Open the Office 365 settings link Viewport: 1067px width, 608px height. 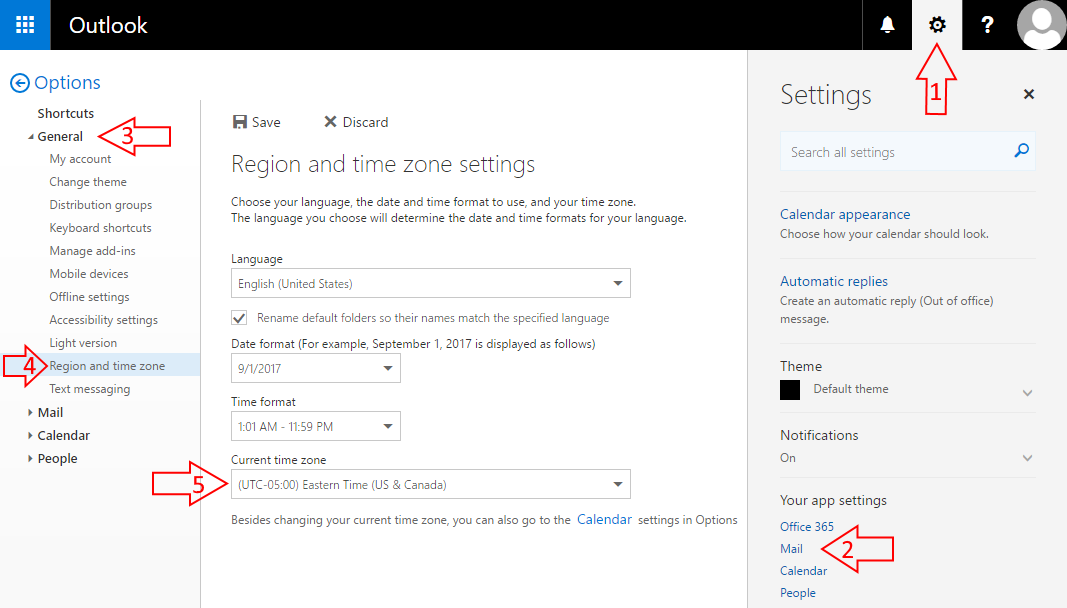807,526
